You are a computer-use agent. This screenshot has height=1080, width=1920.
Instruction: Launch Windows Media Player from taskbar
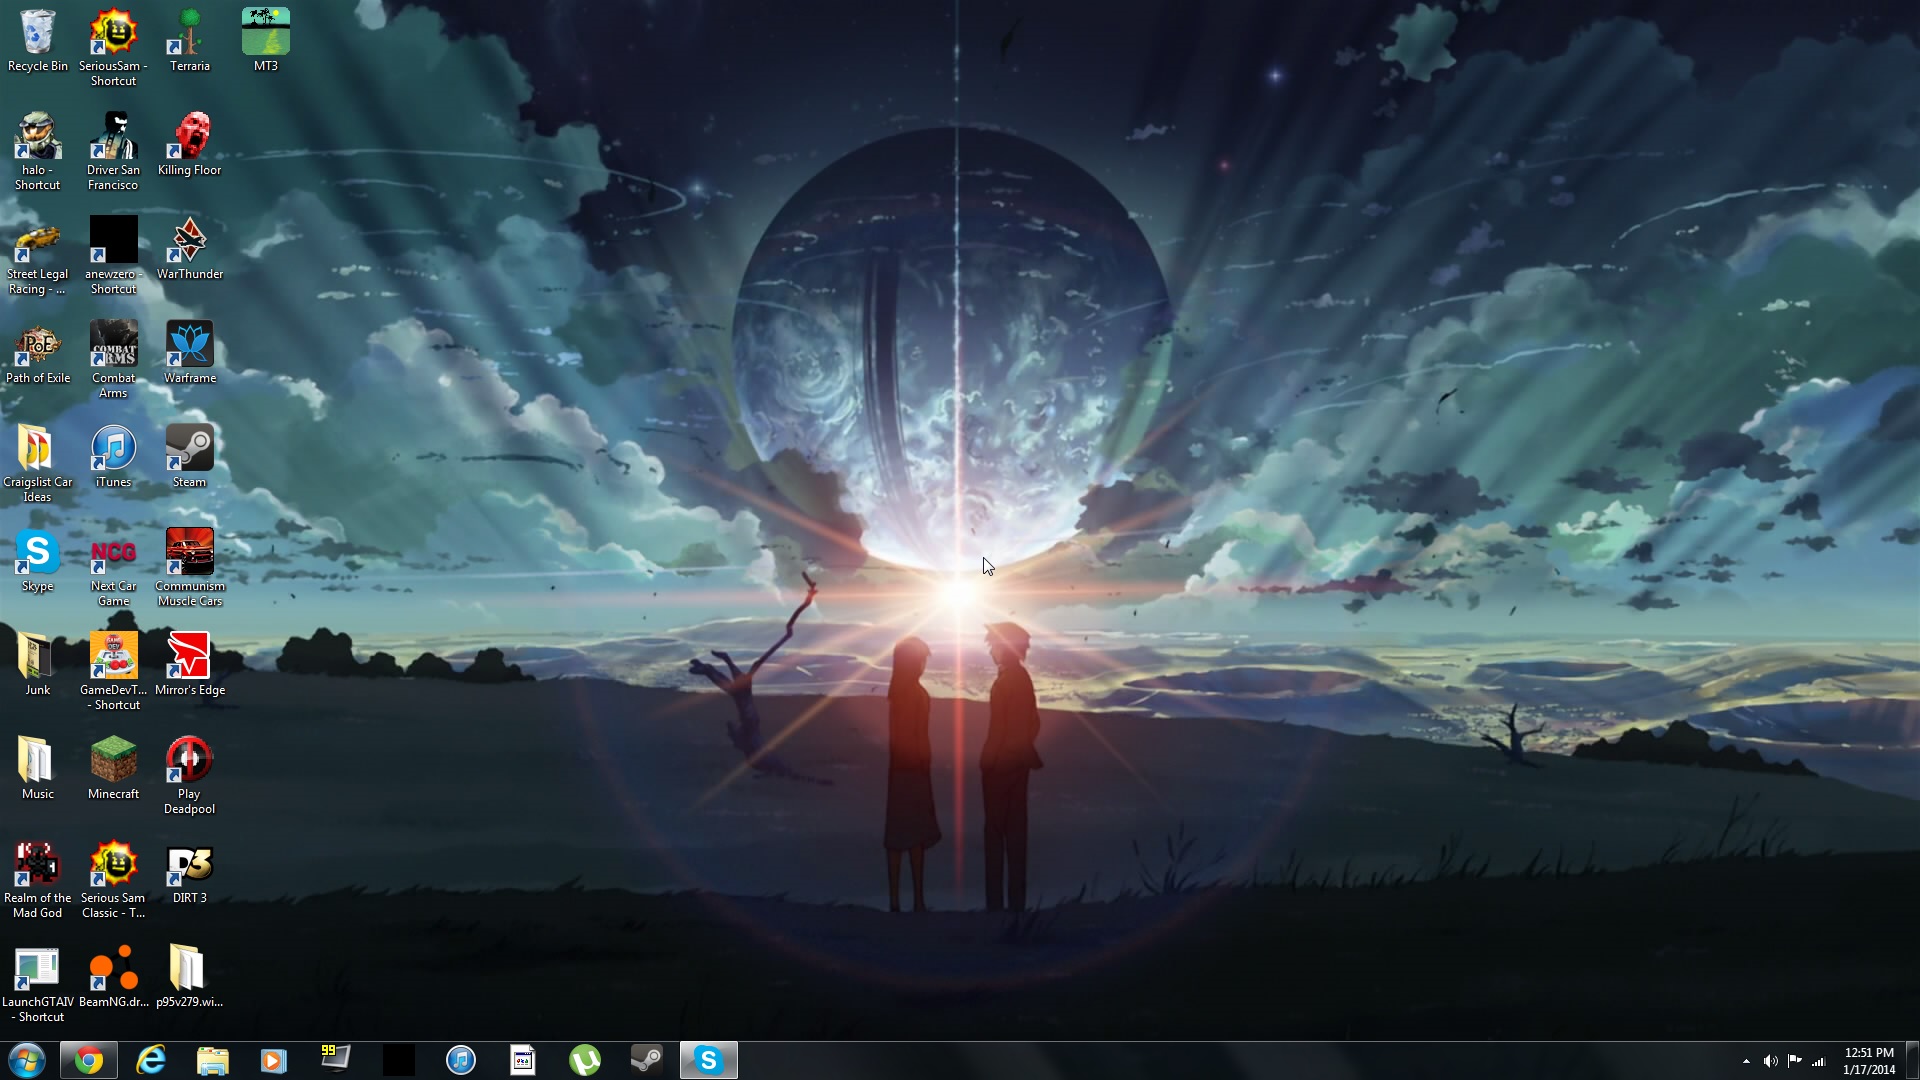(x=273, y=1060)
